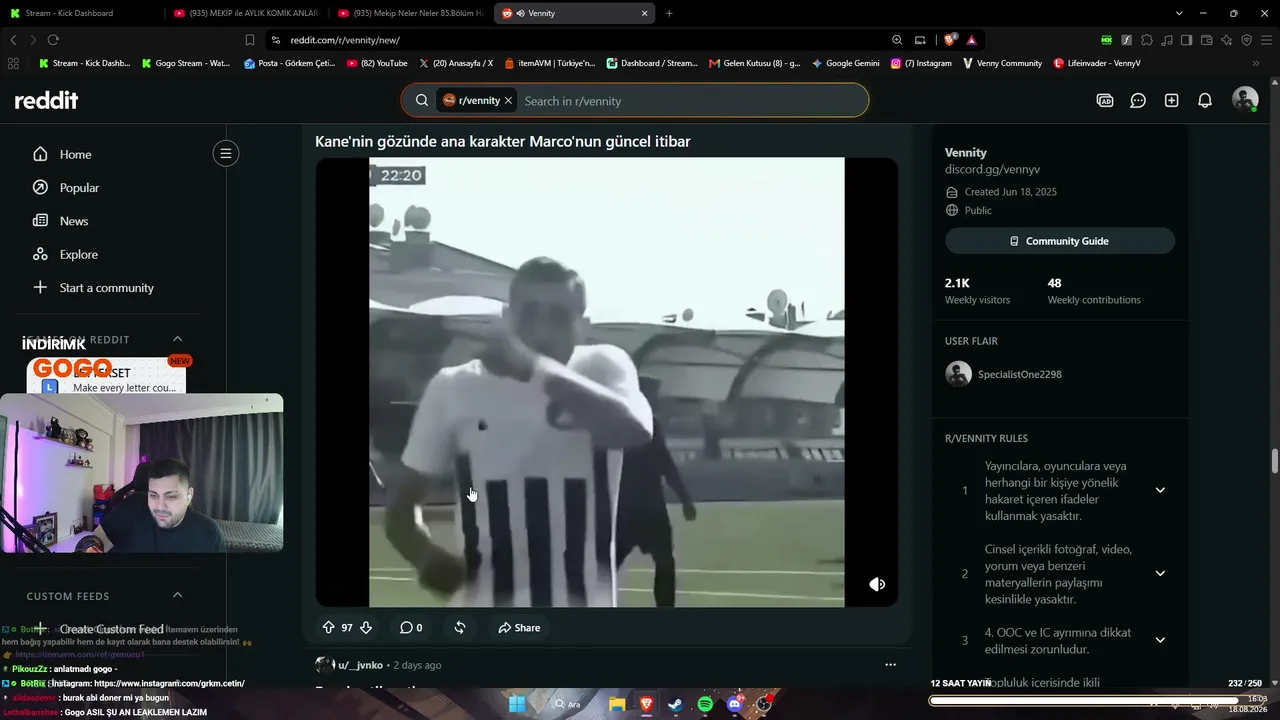Open News in sidebar
This screenshot has height=720, width=1280.
[74, 221]
